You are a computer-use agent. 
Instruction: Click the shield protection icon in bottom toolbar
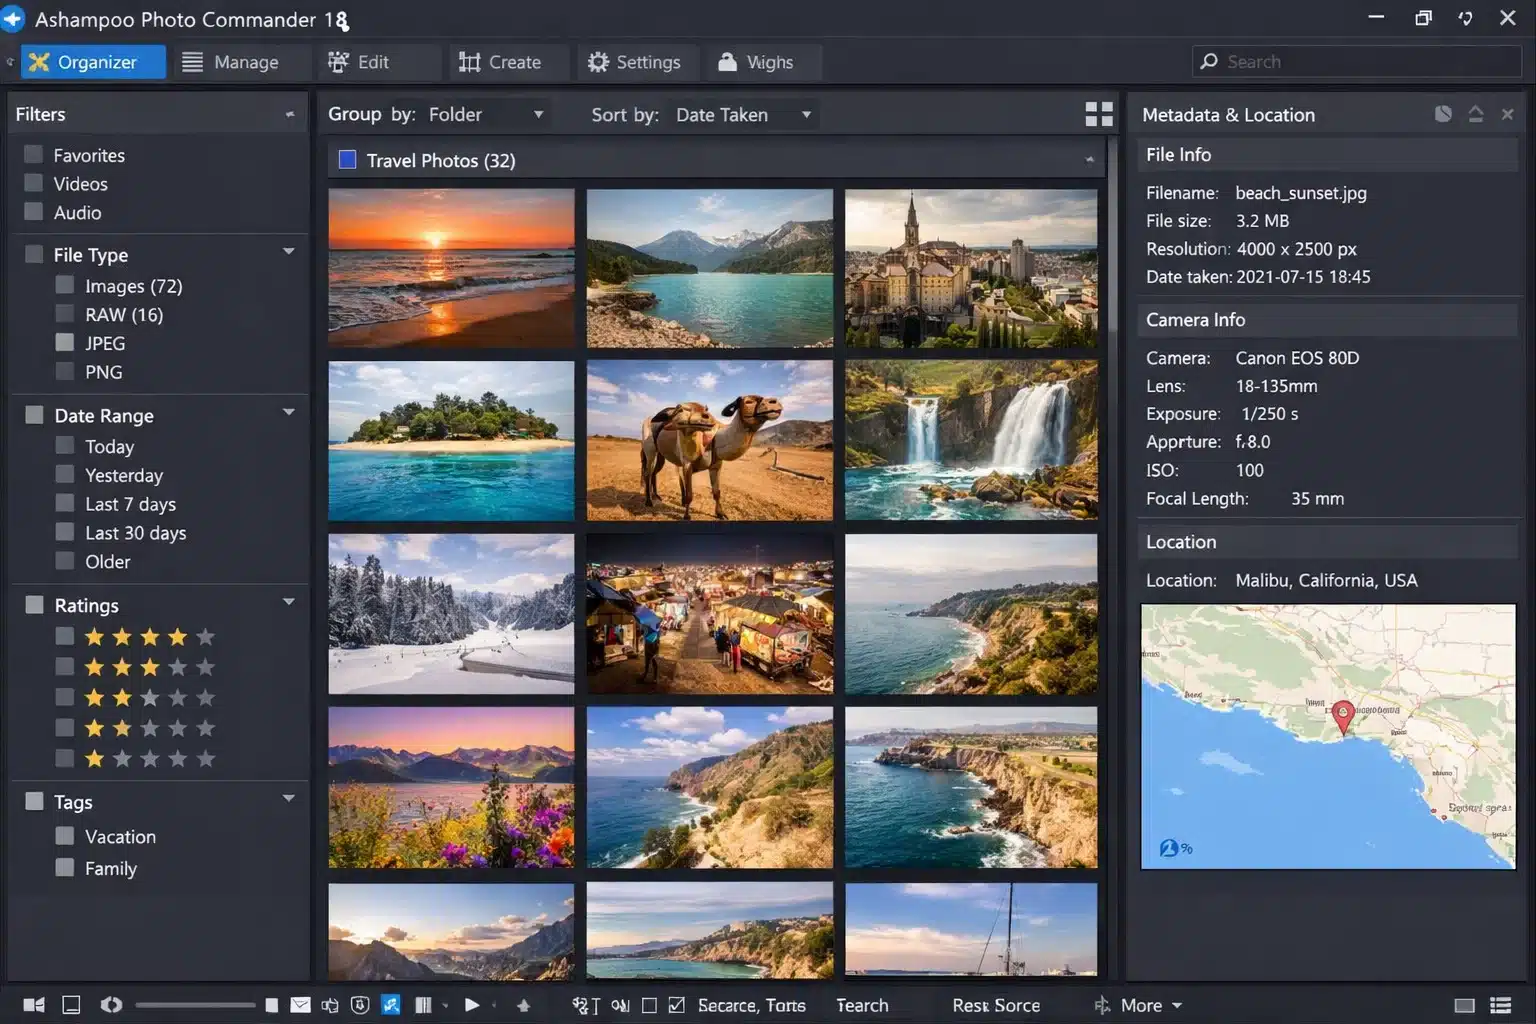360,1005
